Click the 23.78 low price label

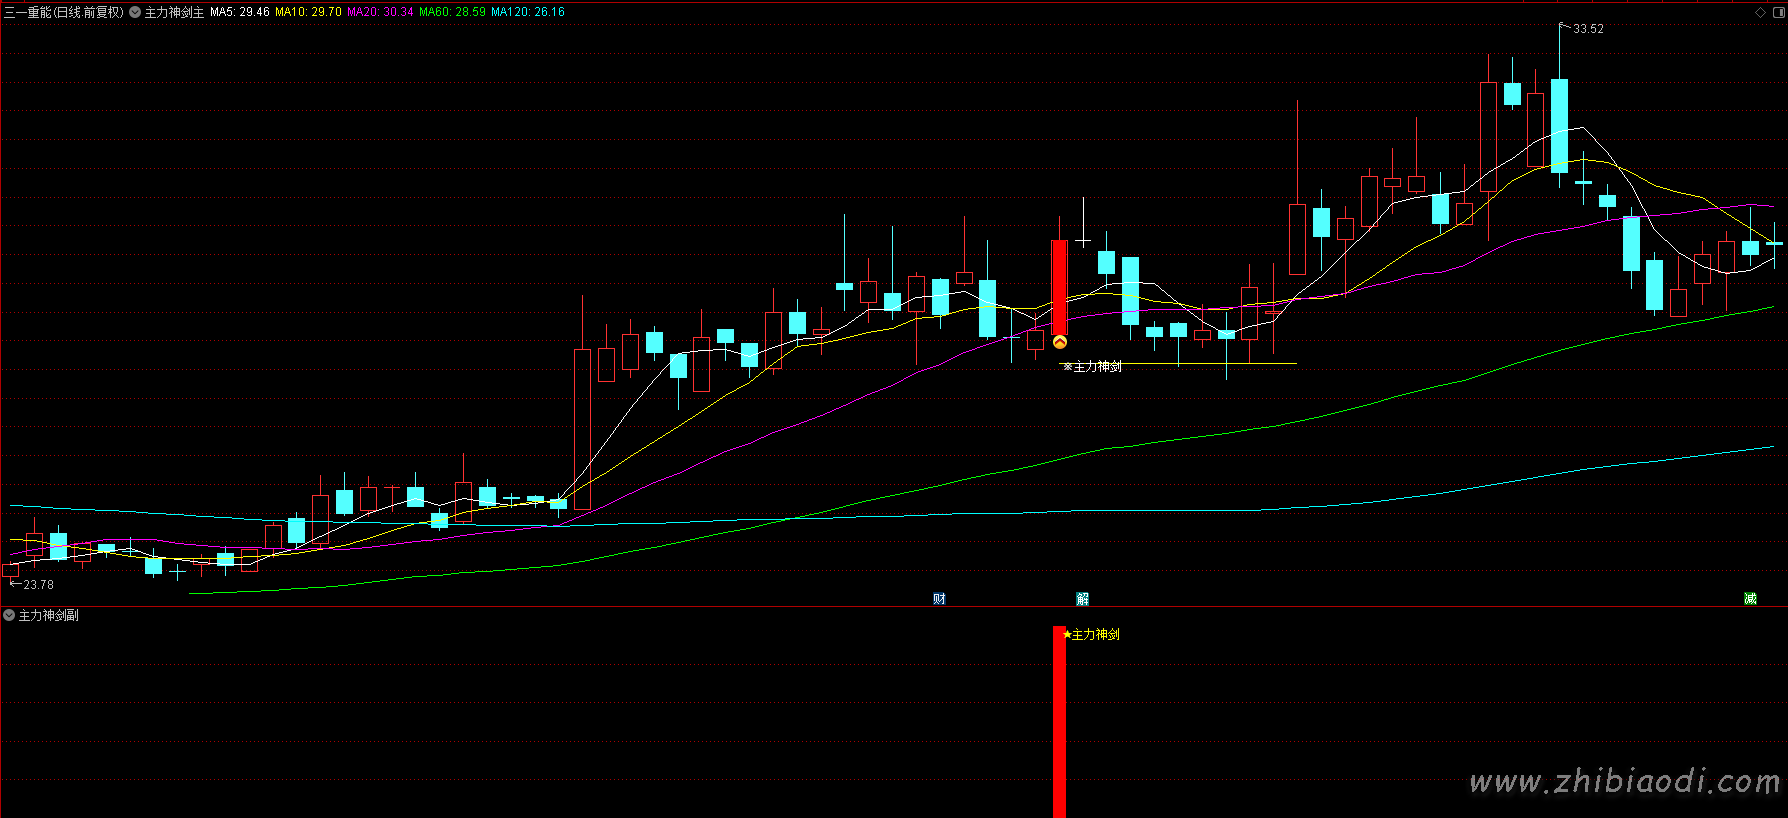pyautogui.click(x=38, y=585)
